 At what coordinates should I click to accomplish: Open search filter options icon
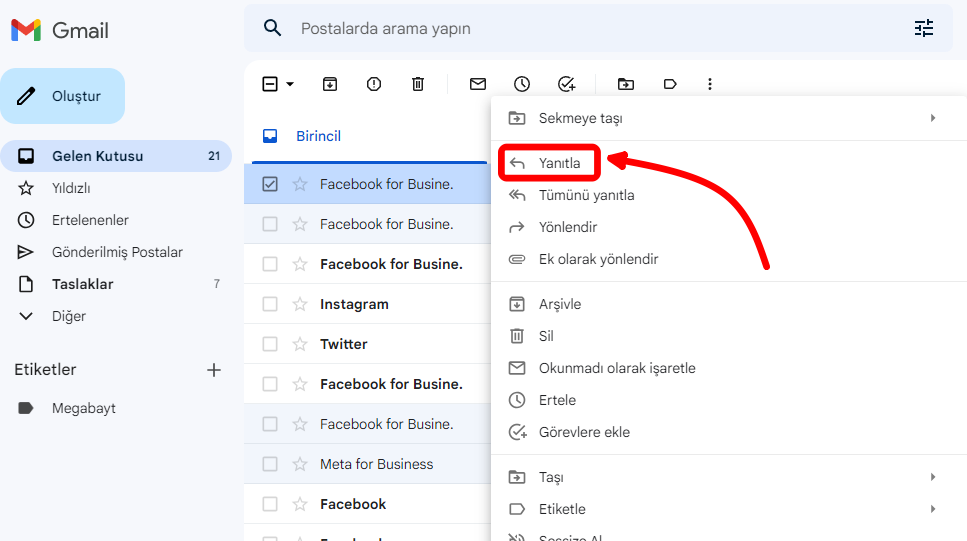pos(924,28)
